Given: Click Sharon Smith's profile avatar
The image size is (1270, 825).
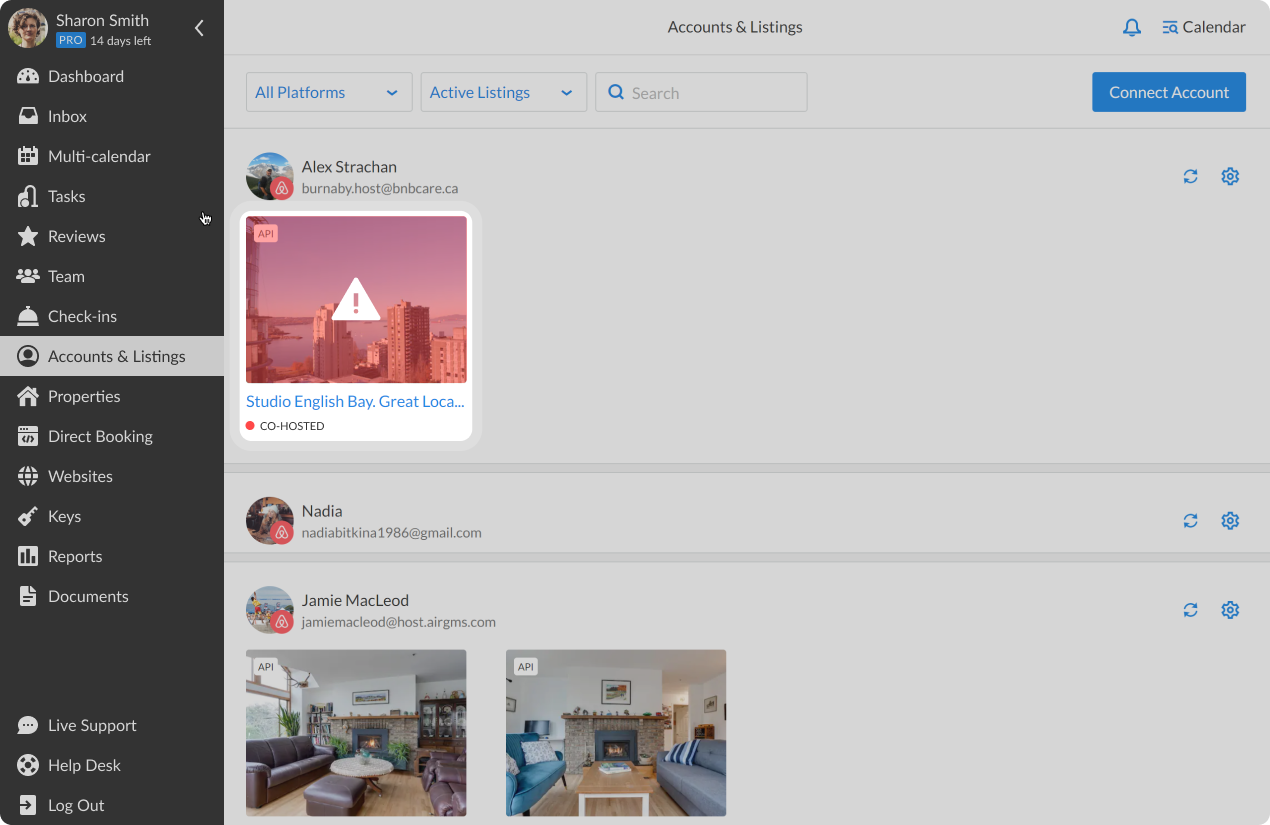Looking at the screenshot, I should 28,28.
